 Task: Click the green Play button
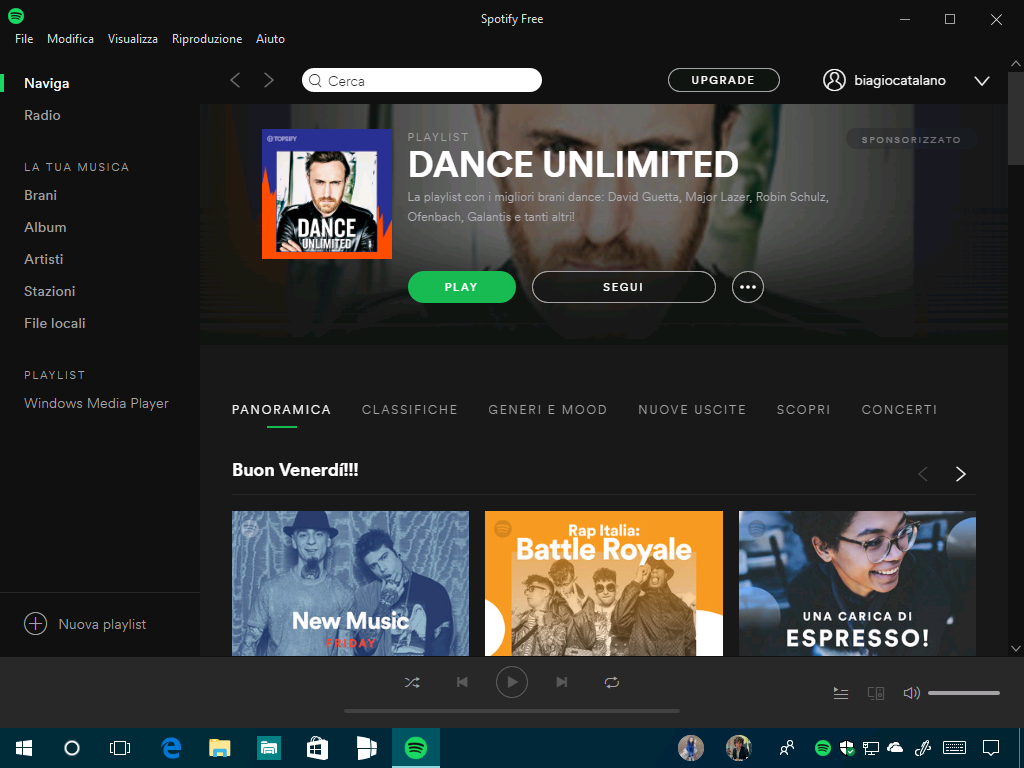[x=462, y=287]
